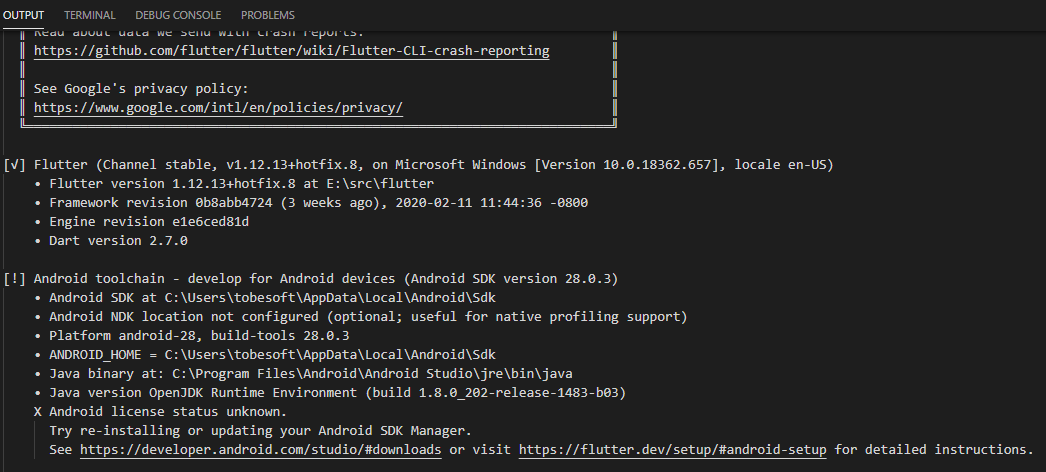
Task: Open the flutter.dev android-setup link
Action: (672, 449)
